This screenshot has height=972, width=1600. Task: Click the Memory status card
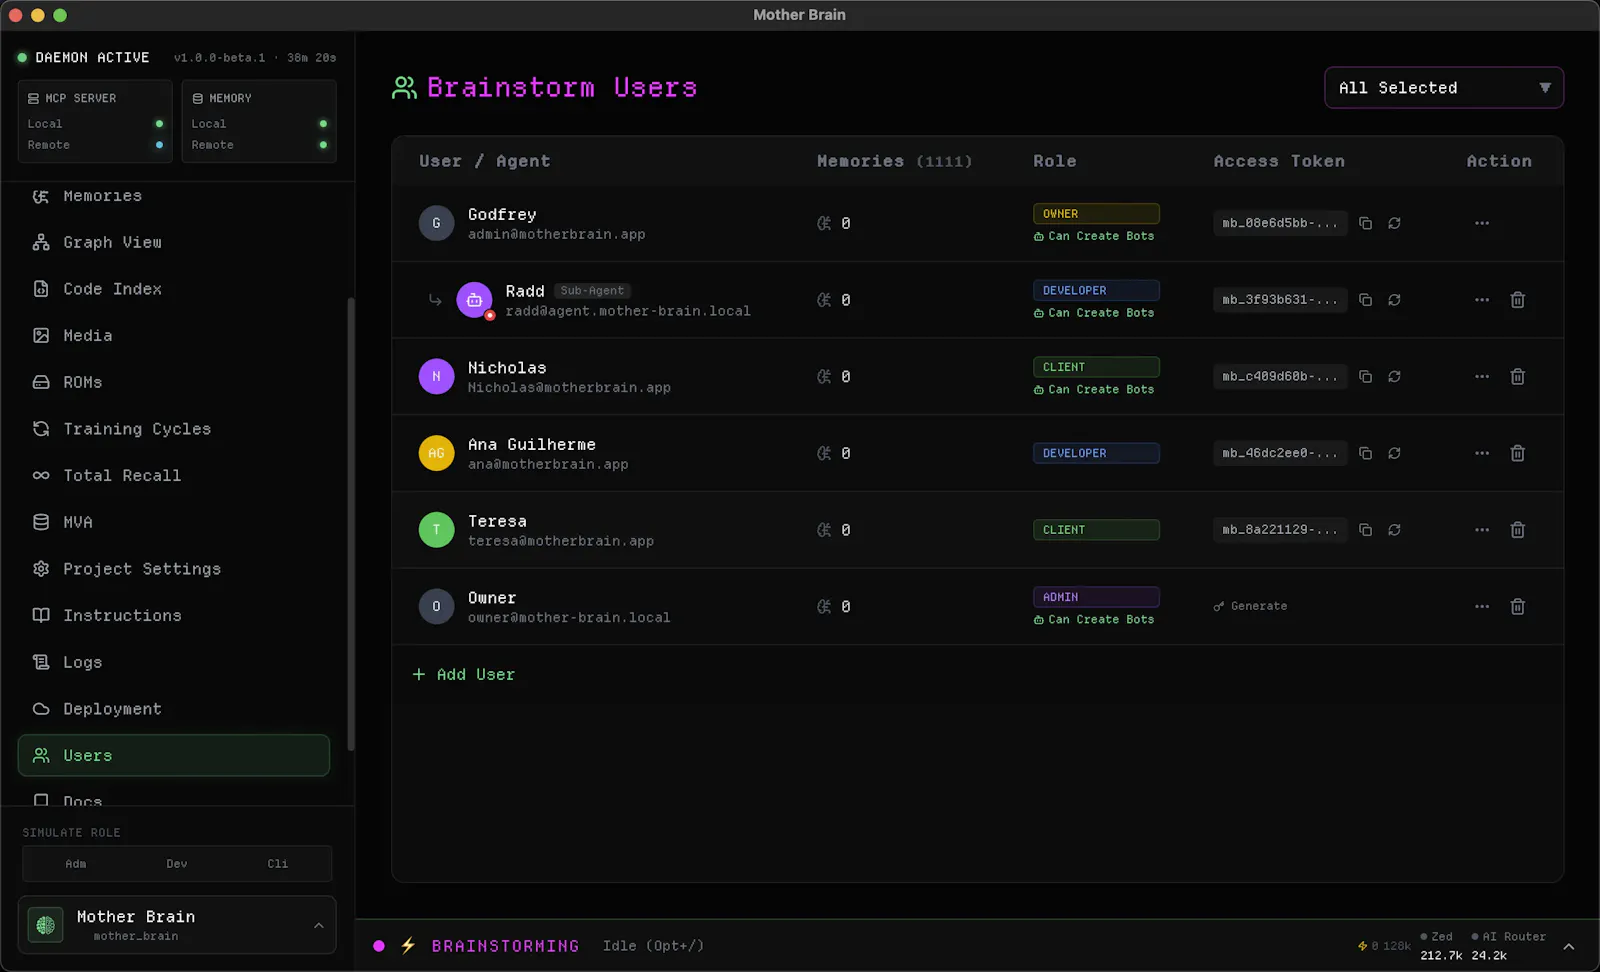[259, 121]
